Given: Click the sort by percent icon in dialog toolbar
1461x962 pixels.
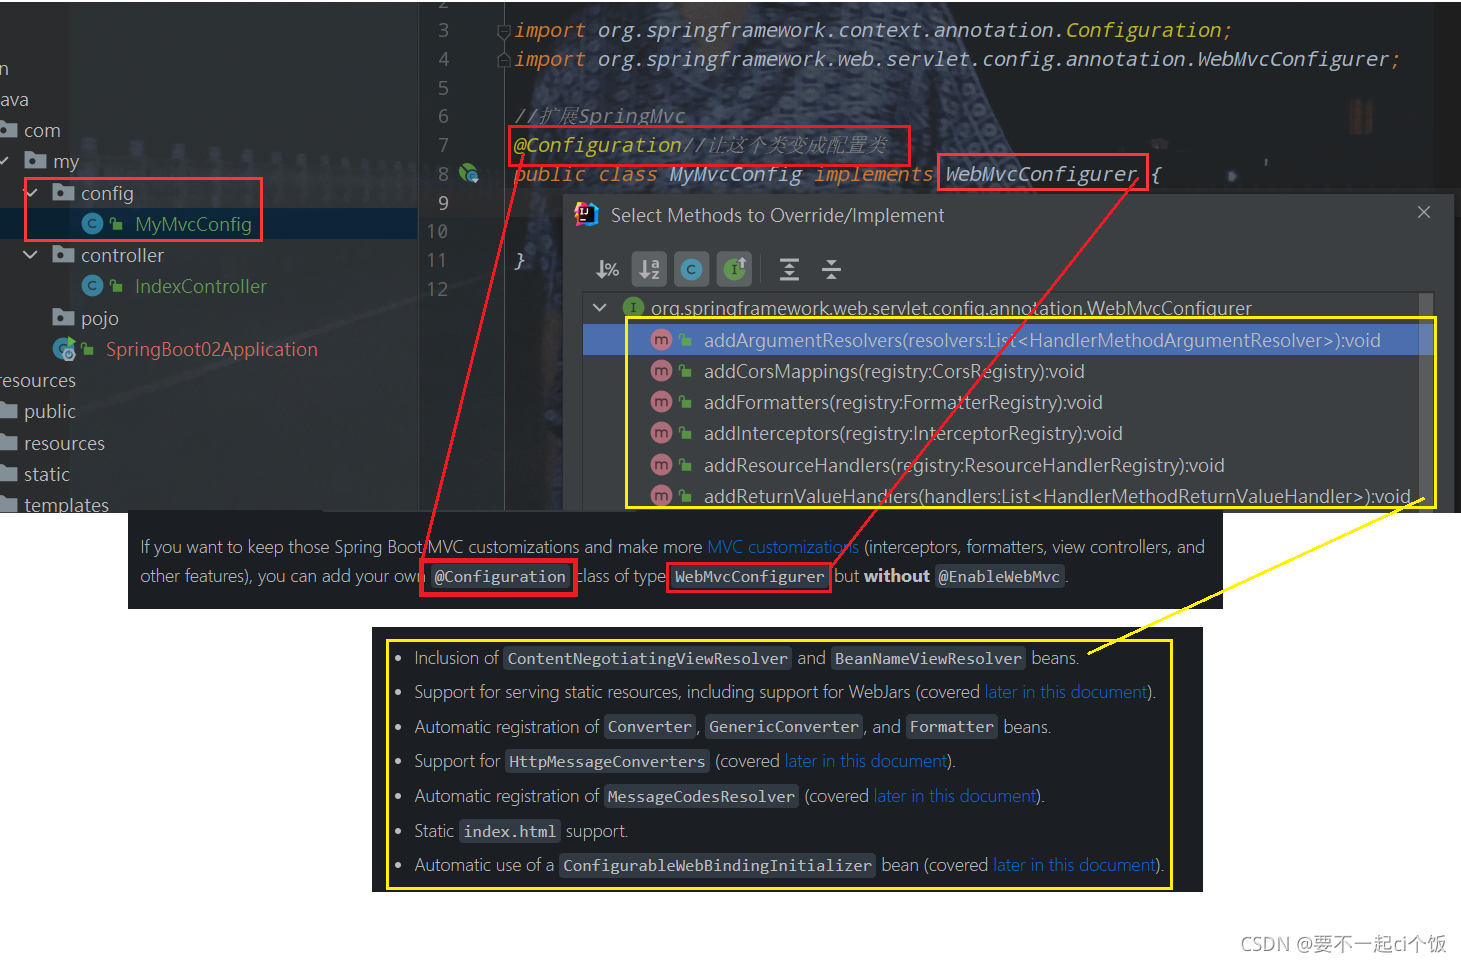Looking at the screenshot, I should tap(607, 269).
